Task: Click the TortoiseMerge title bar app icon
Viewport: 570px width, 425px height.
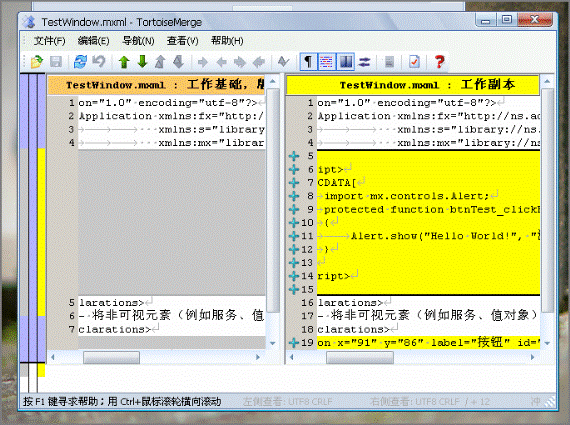Action: 30,22
